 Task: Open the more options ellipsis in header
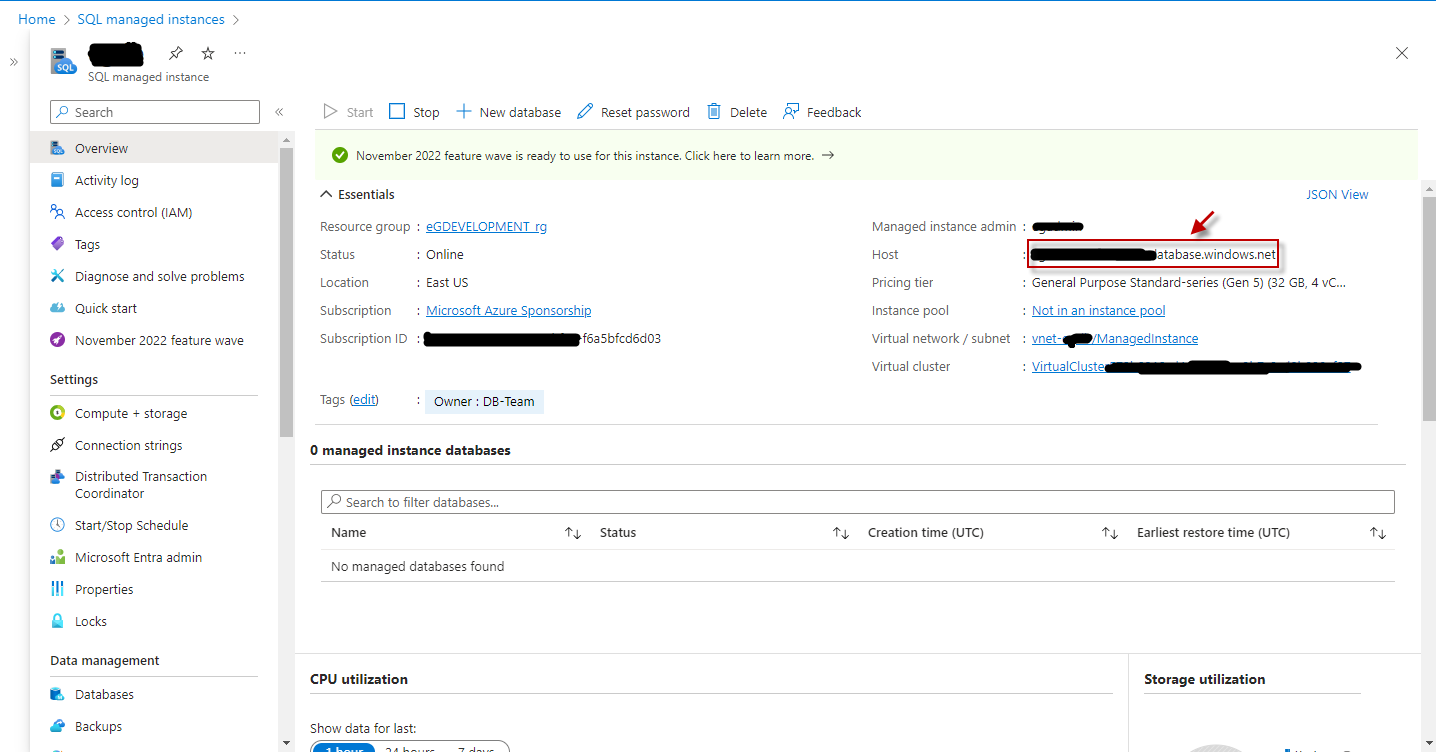tap(240, 53)
